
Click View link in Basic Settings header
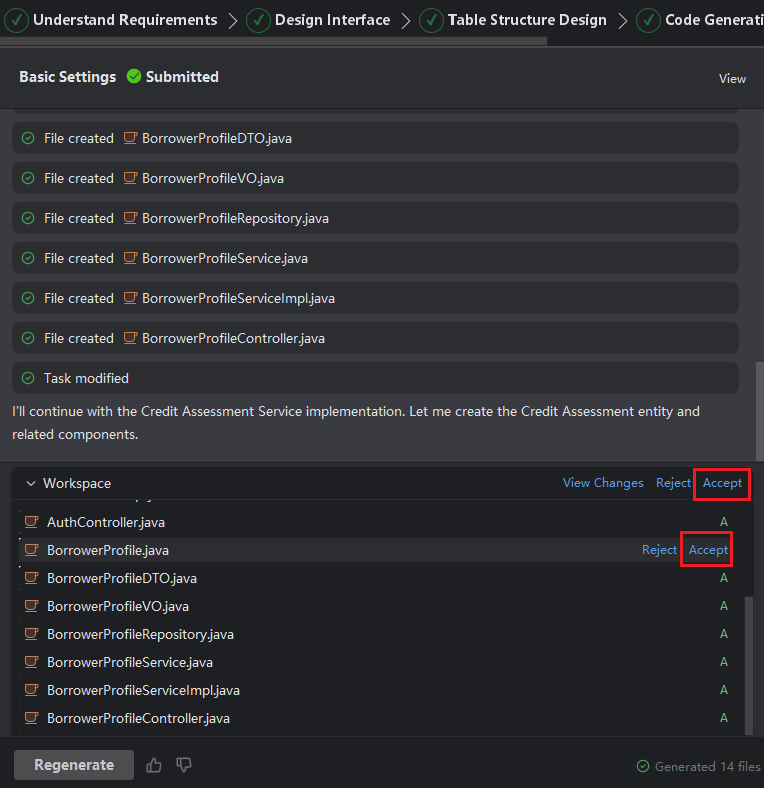pos(732,78)
